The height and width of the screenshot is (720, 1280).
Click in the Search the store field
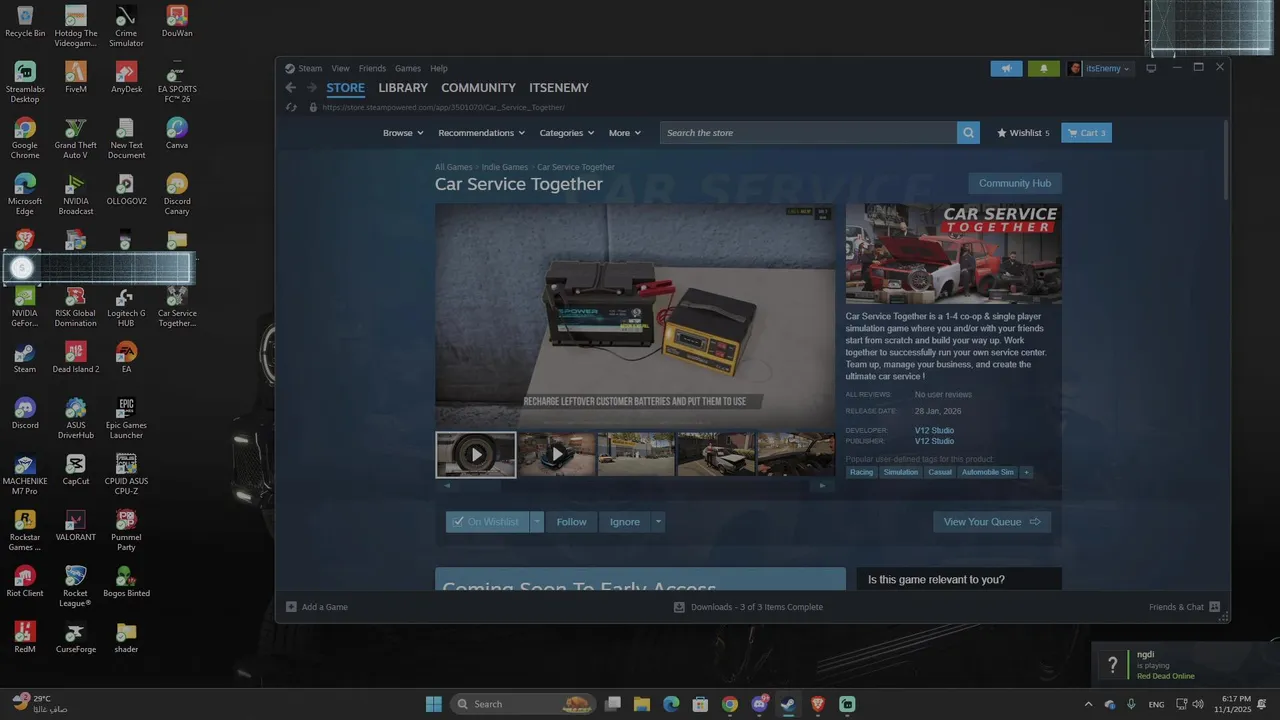click(808, 133)
